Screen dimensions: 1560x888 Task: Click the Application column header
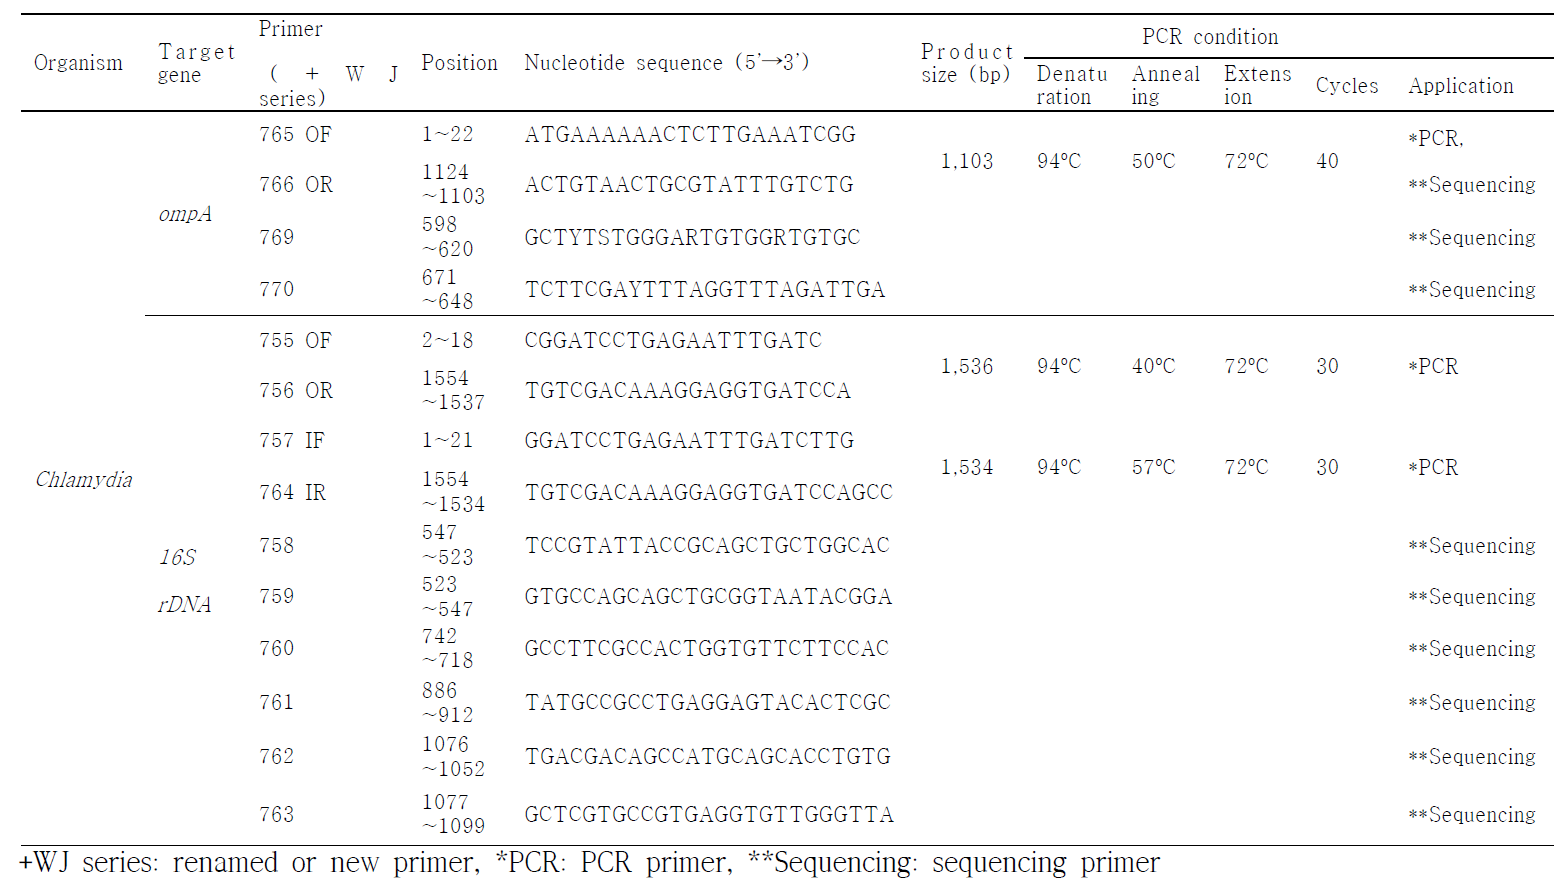click(1461, 86)
